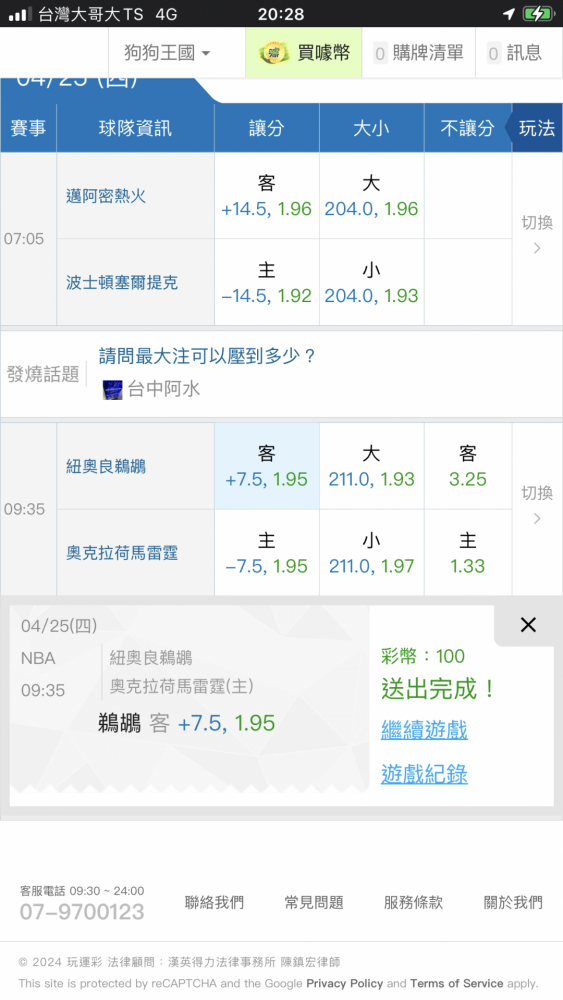Pick Thunder 主 moneyline 1.33

(467, 553)
